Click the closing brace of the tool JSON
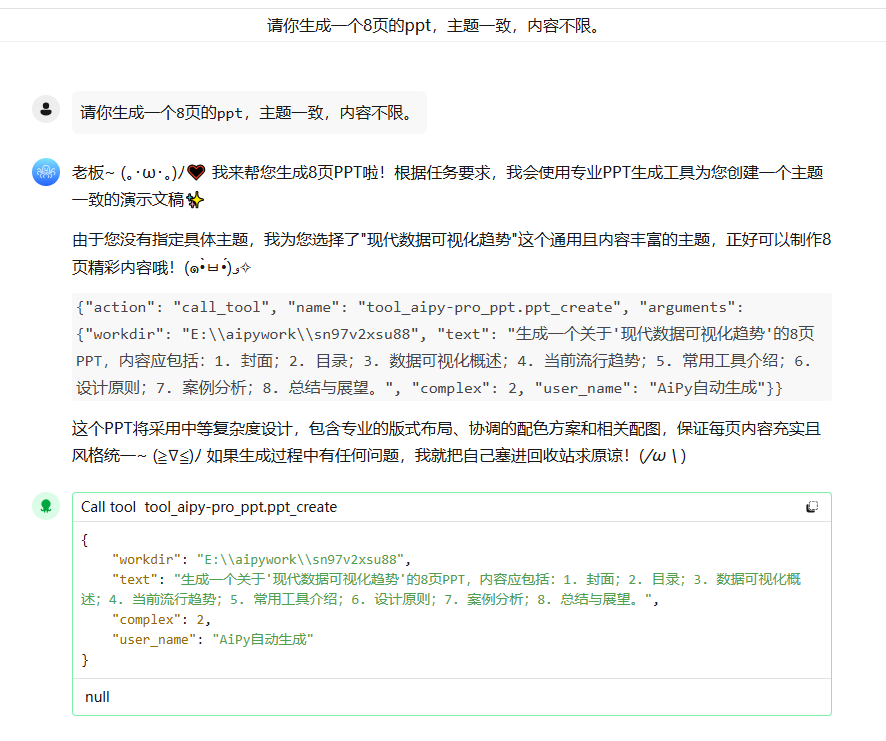 point(85,659)
